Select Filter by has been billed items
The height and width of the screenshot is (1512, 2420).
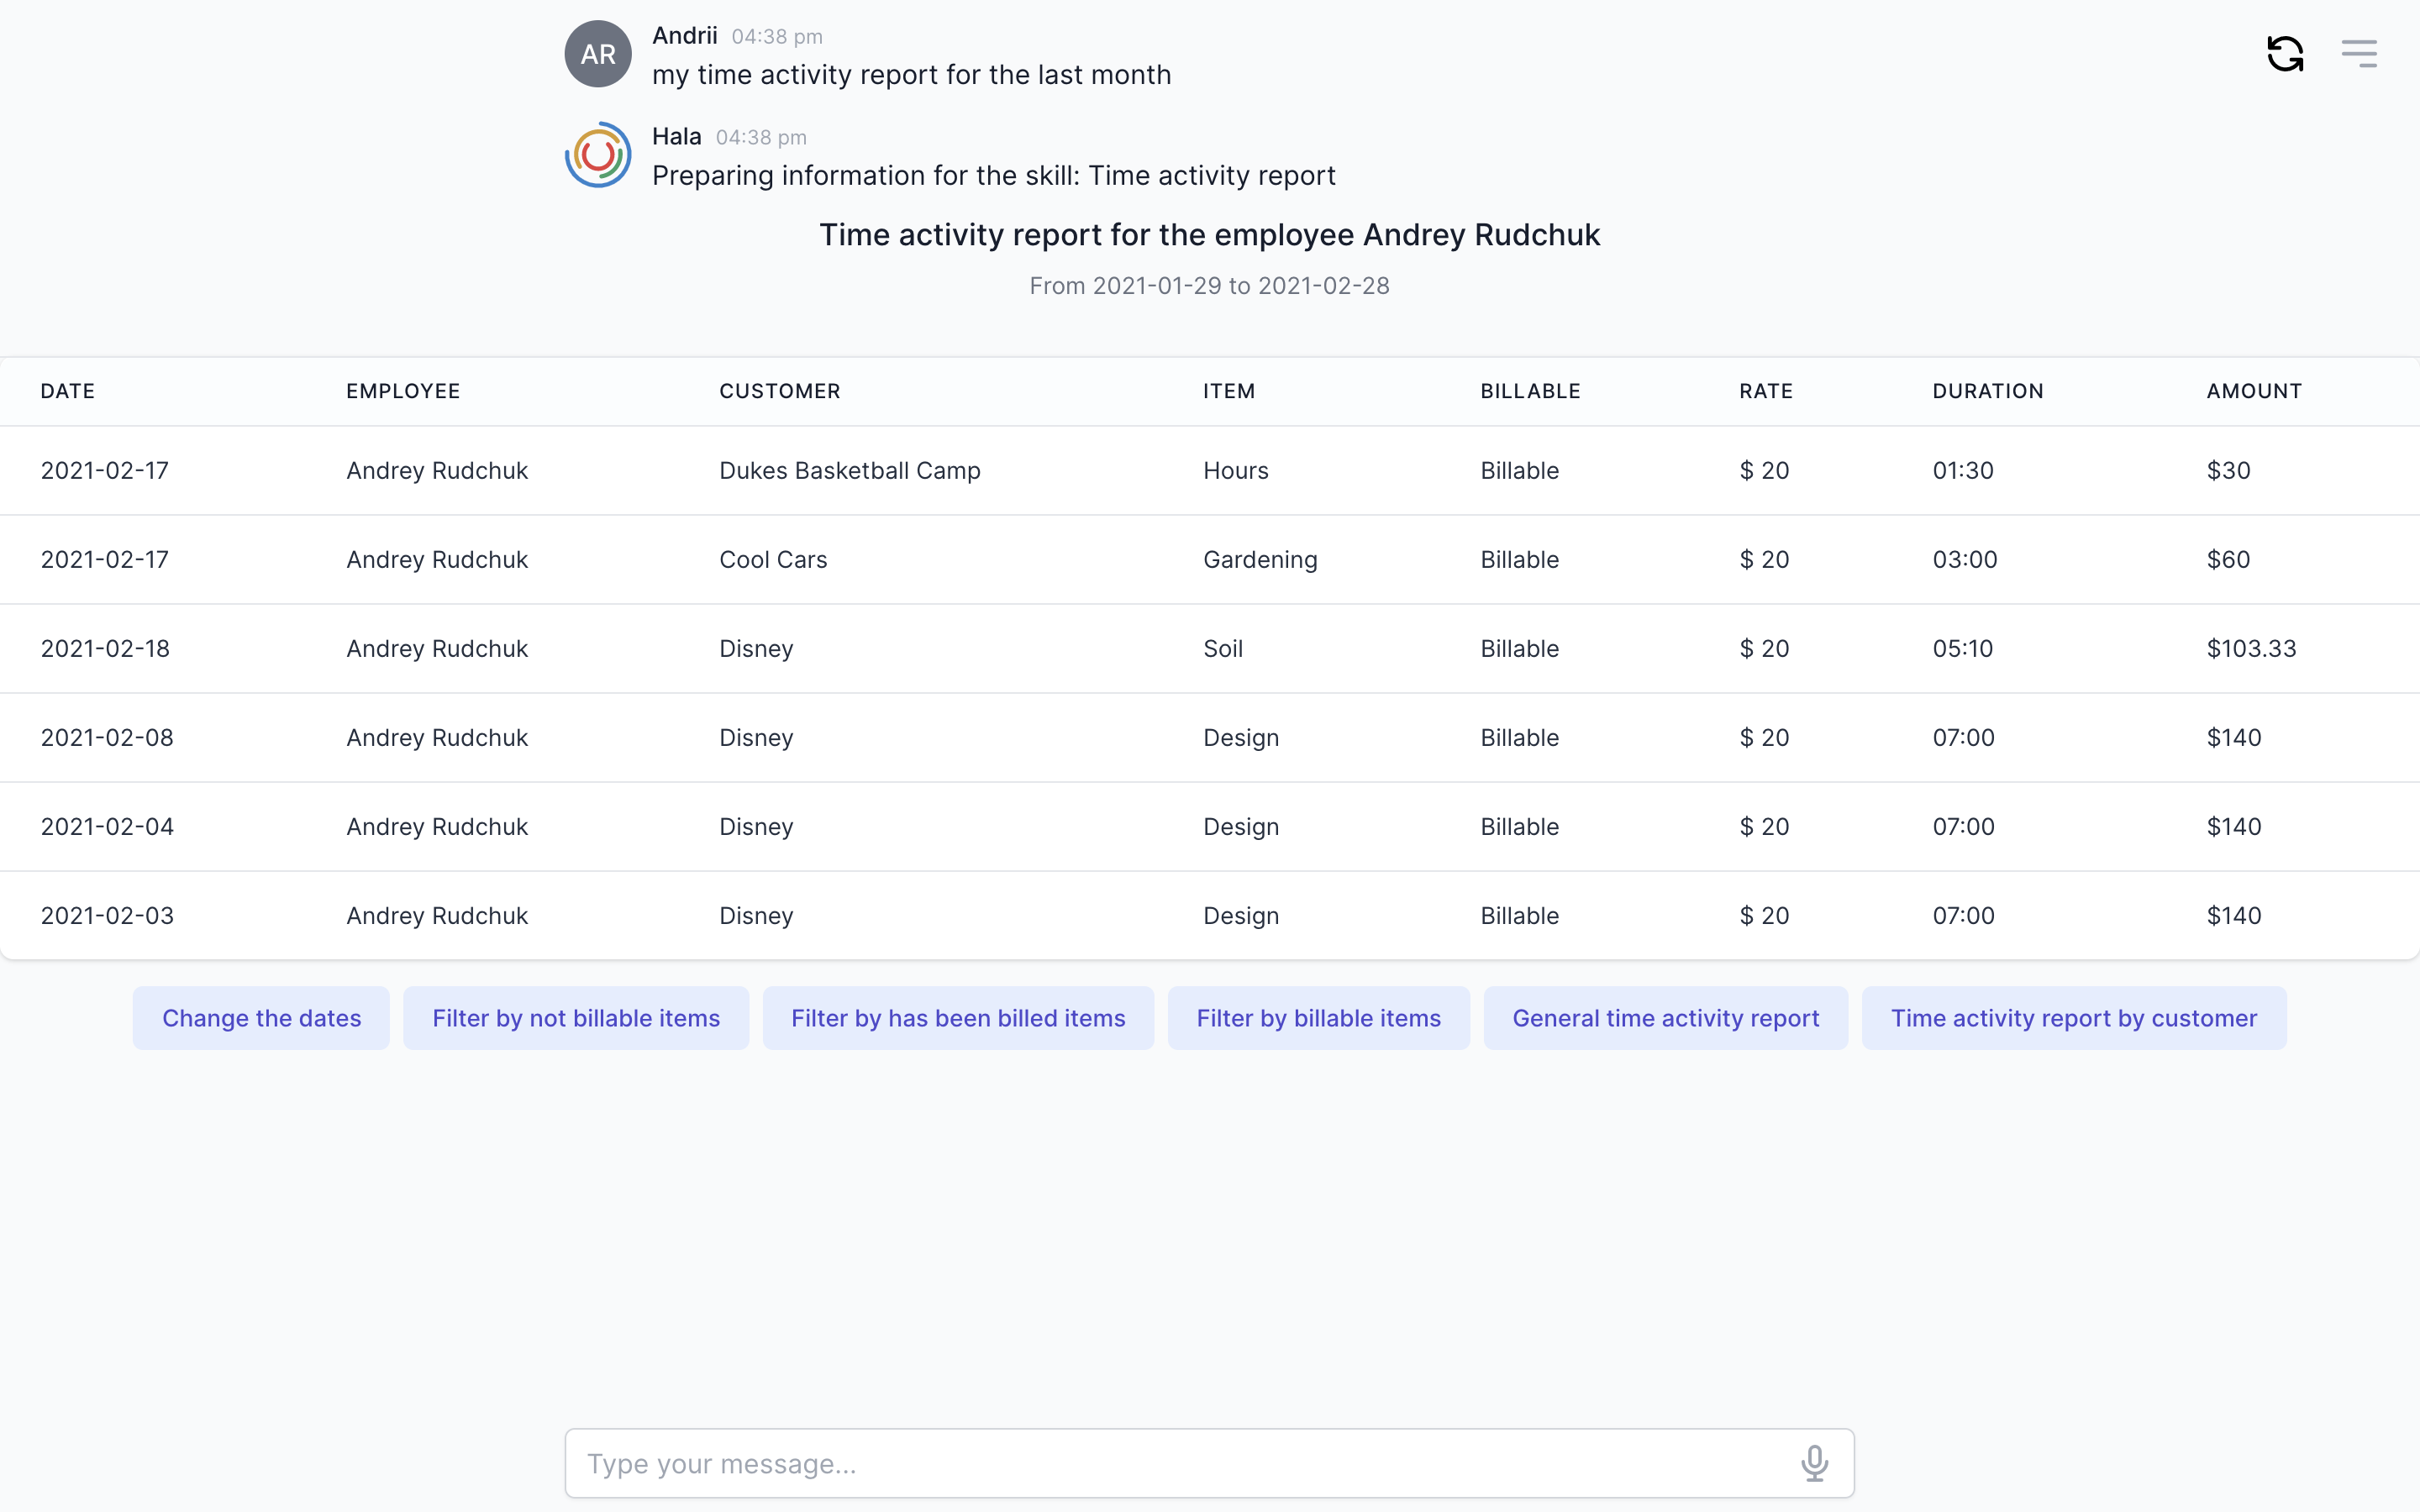point(958,1018)
